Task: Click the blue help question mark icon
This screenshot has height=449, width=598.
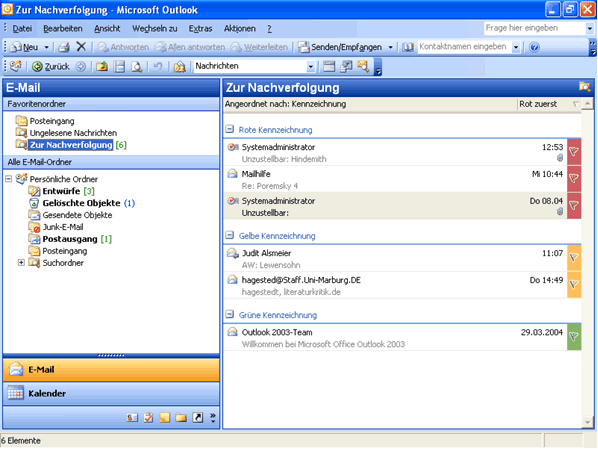Action: point(534,47)
